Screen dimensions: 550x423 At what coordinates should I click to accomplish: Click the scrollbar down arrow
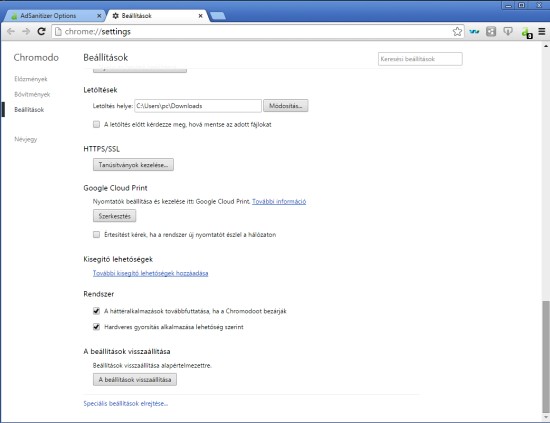tap(546, 417)
